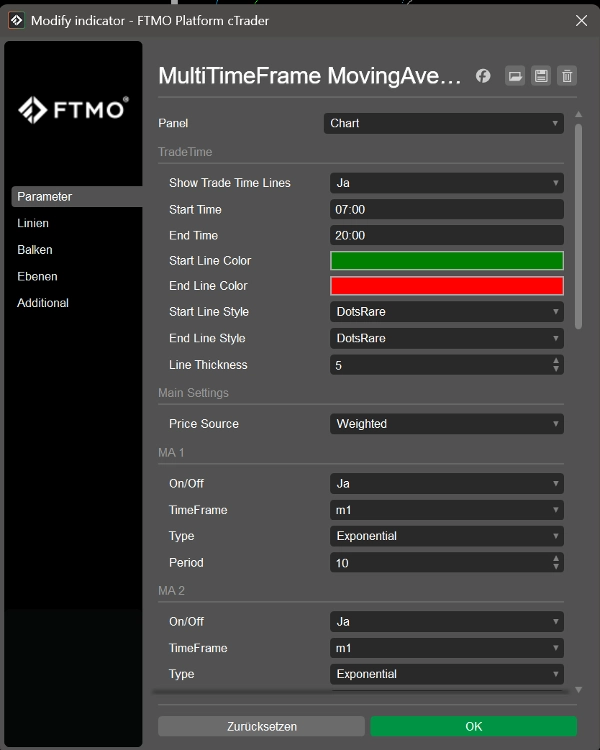Click the Price Source label
The width and height of the screenshot is (600, 750).
tap(204, 424)
